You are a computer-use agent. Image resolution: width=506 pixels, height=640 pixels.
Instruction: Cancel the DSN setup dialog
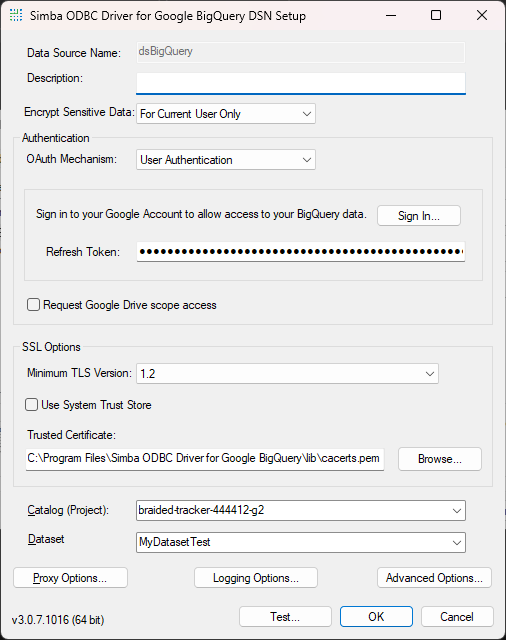pos(457,616)
